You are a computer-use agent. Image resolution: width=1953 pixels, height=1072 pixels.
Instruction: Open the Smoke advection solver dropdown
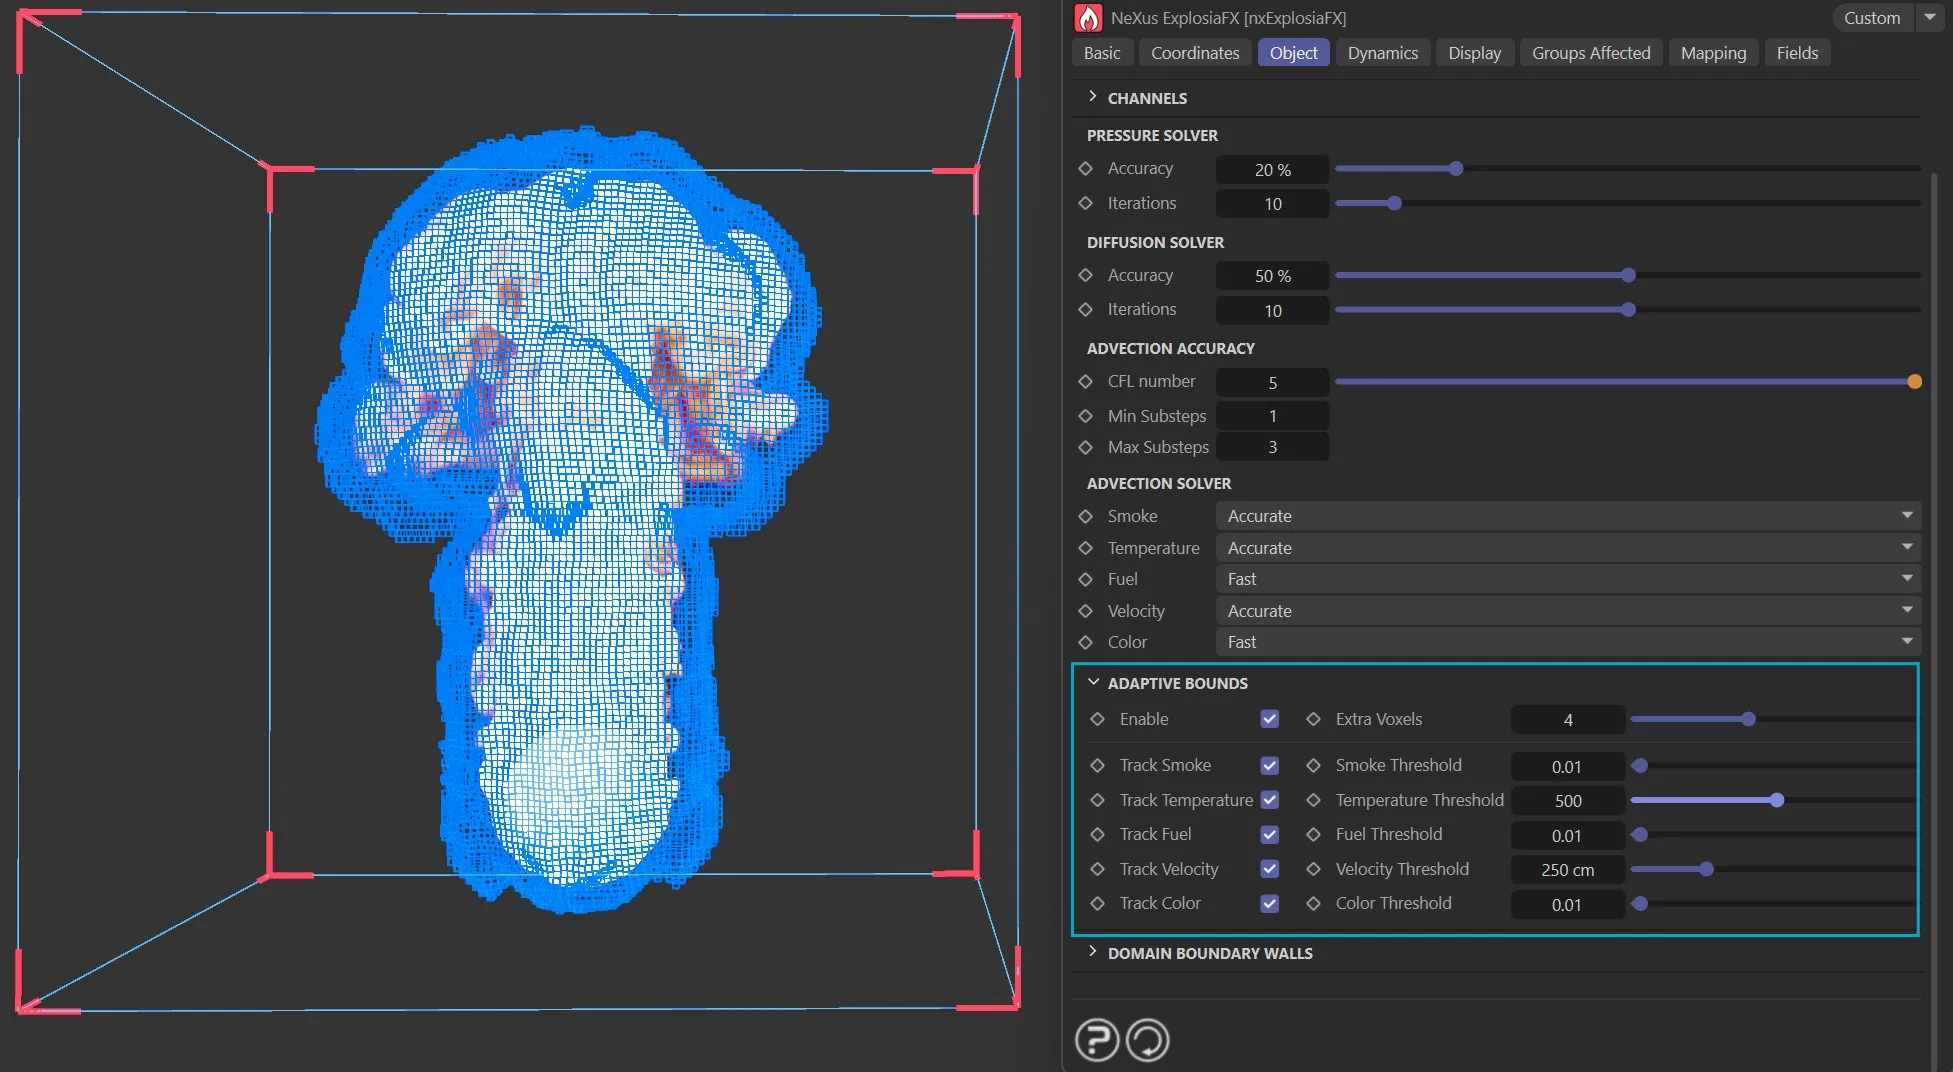click(1567, 516)
